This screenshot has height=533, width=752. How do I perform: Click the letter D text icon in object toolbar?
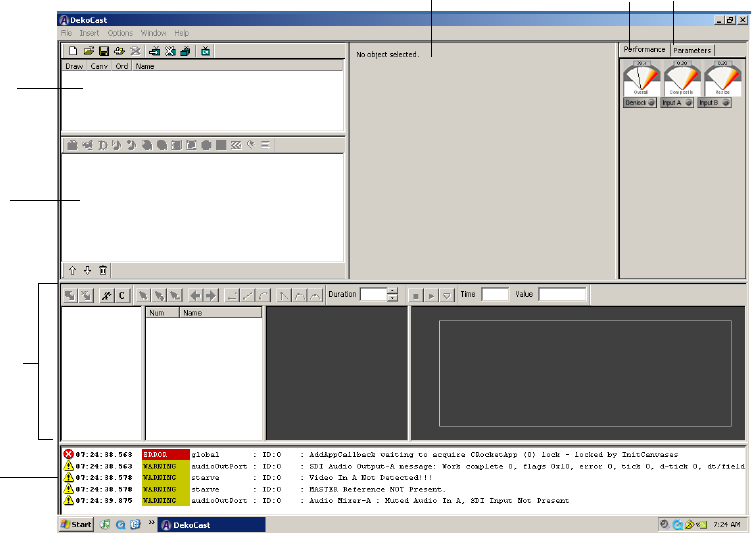pyautogui.click(x=102, y=145)
